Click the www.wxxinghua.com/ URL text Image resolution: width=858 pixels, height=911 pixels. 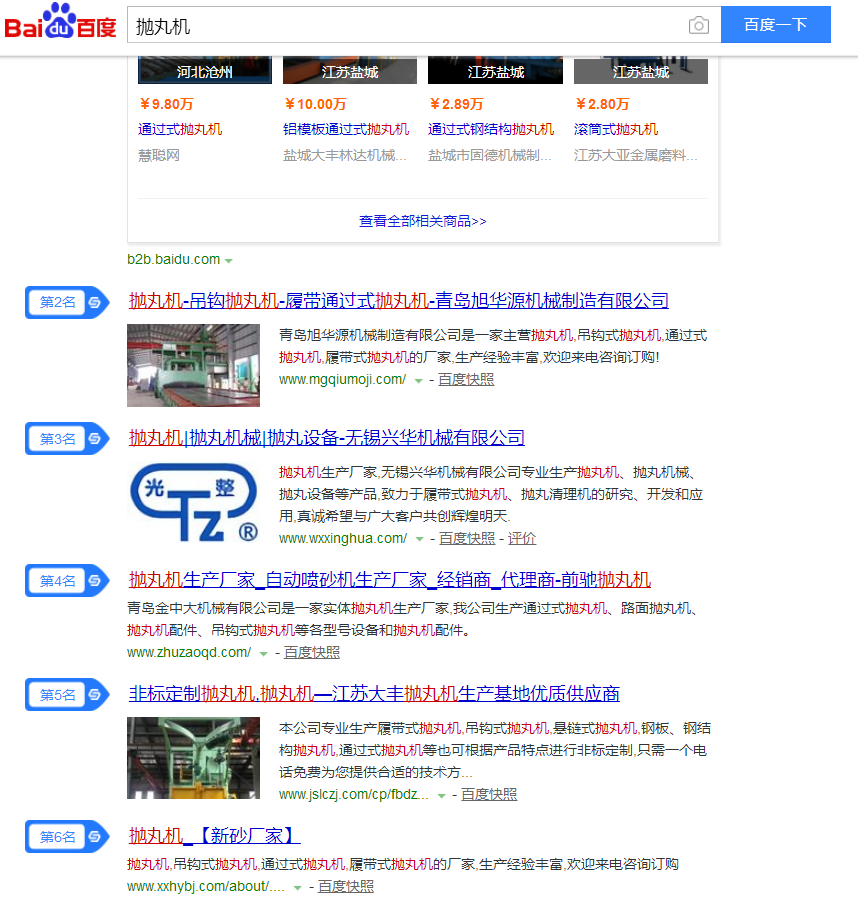(343, 539)
